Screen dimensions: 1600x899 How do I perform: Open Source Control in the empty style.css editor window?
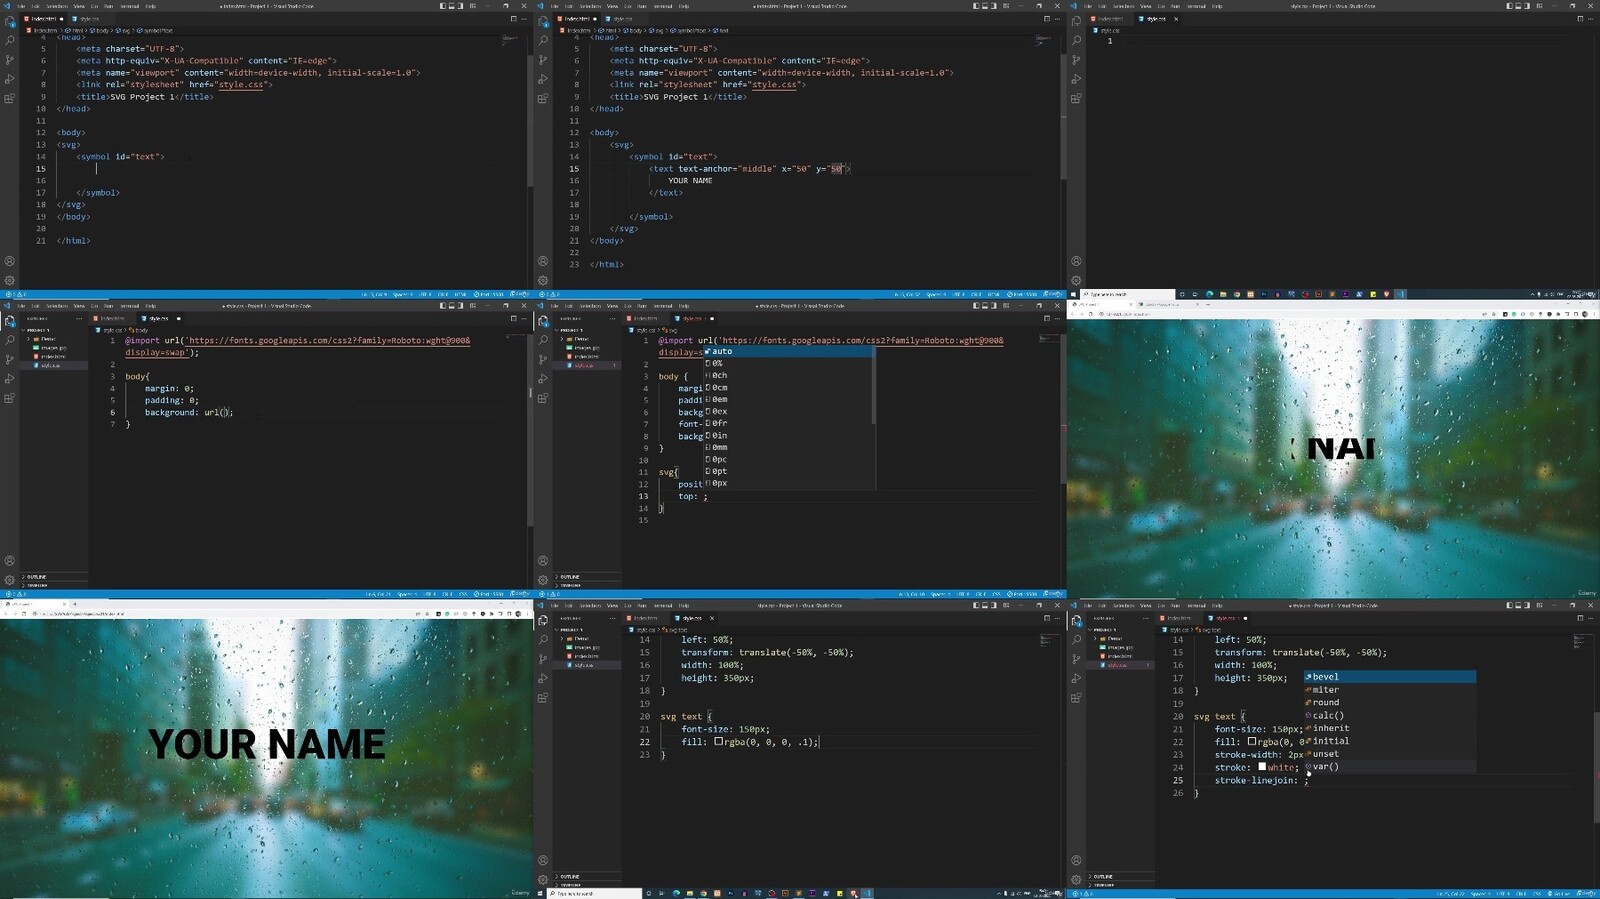pyautogui.click(x=1076, y=60)
